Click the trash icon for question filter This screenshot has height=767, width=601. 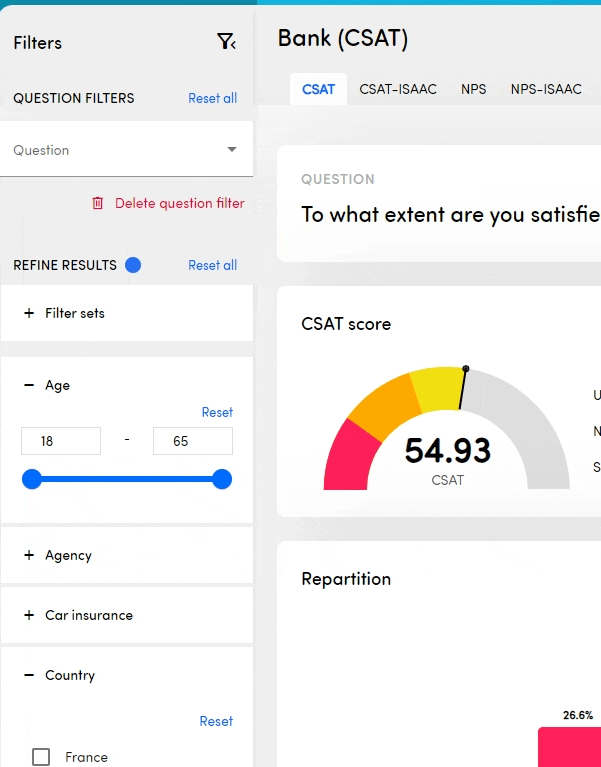[x=98, y=203]
